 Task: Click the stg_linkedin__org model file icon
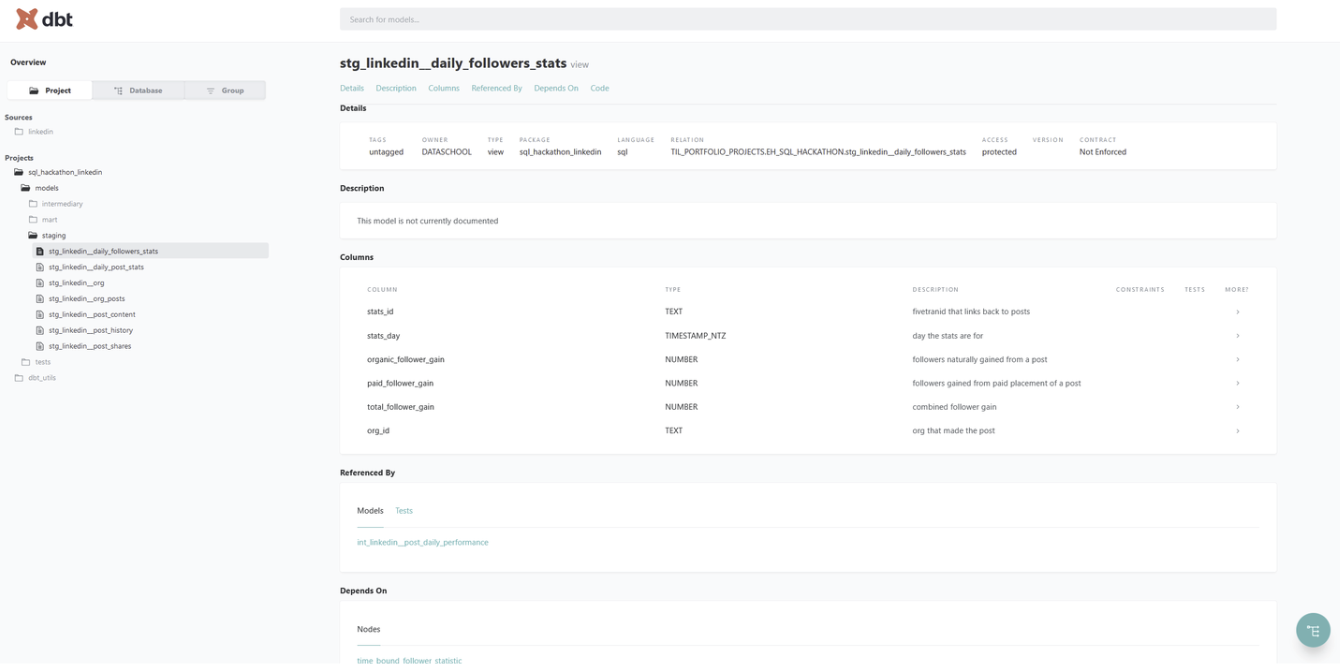coord(40,283)
